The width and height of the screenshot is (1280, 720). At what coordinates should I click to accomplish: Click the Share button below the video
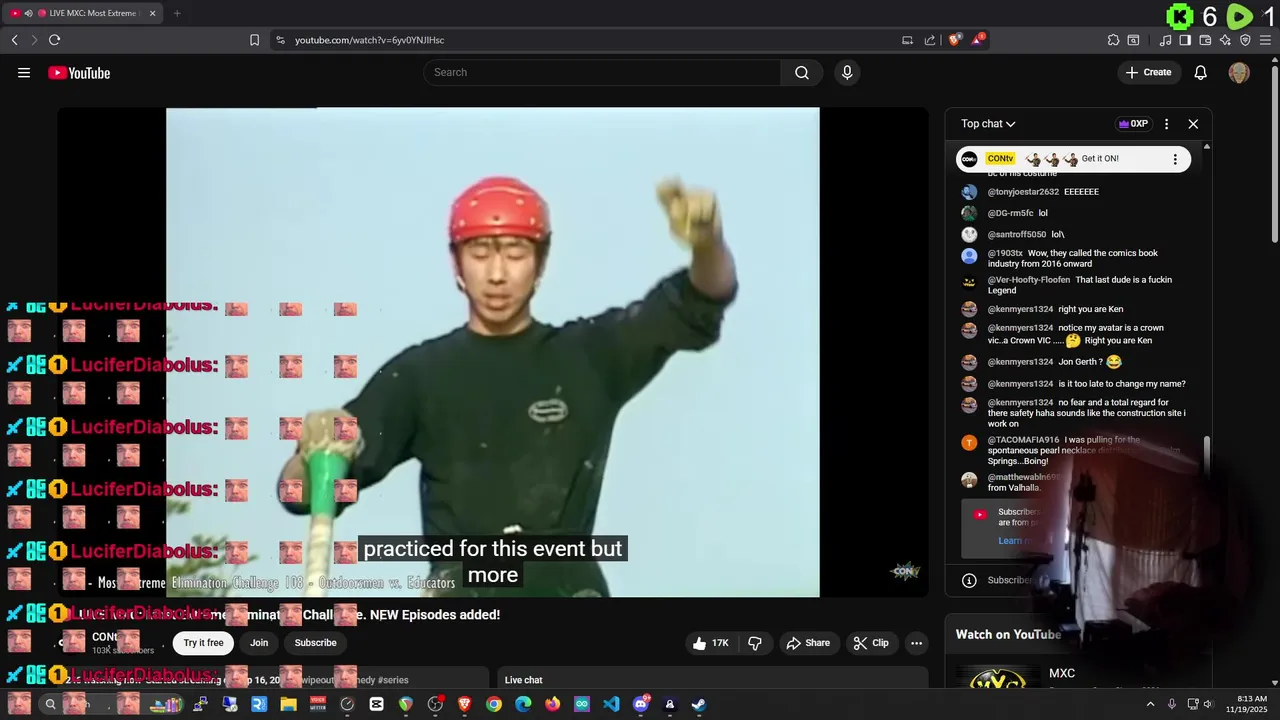point(807,643)
